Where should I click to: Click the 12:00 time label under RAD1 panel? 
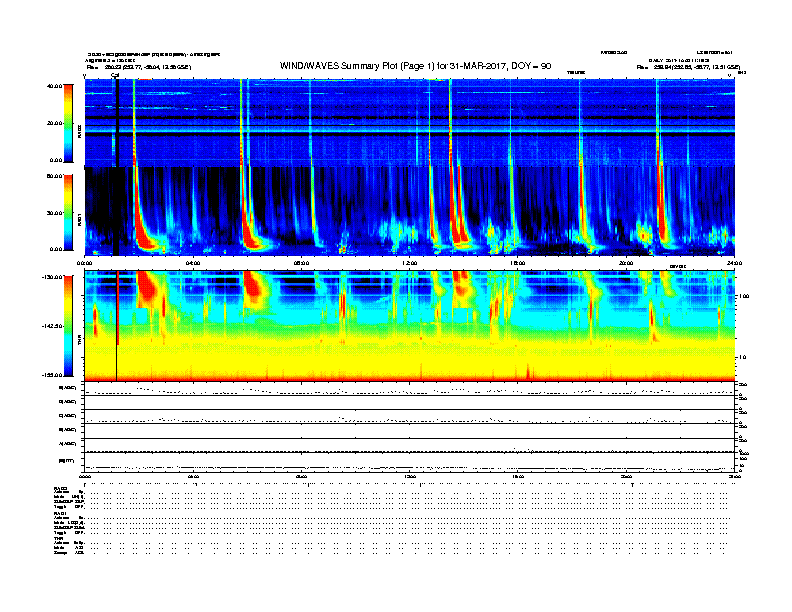pos(410,263)
